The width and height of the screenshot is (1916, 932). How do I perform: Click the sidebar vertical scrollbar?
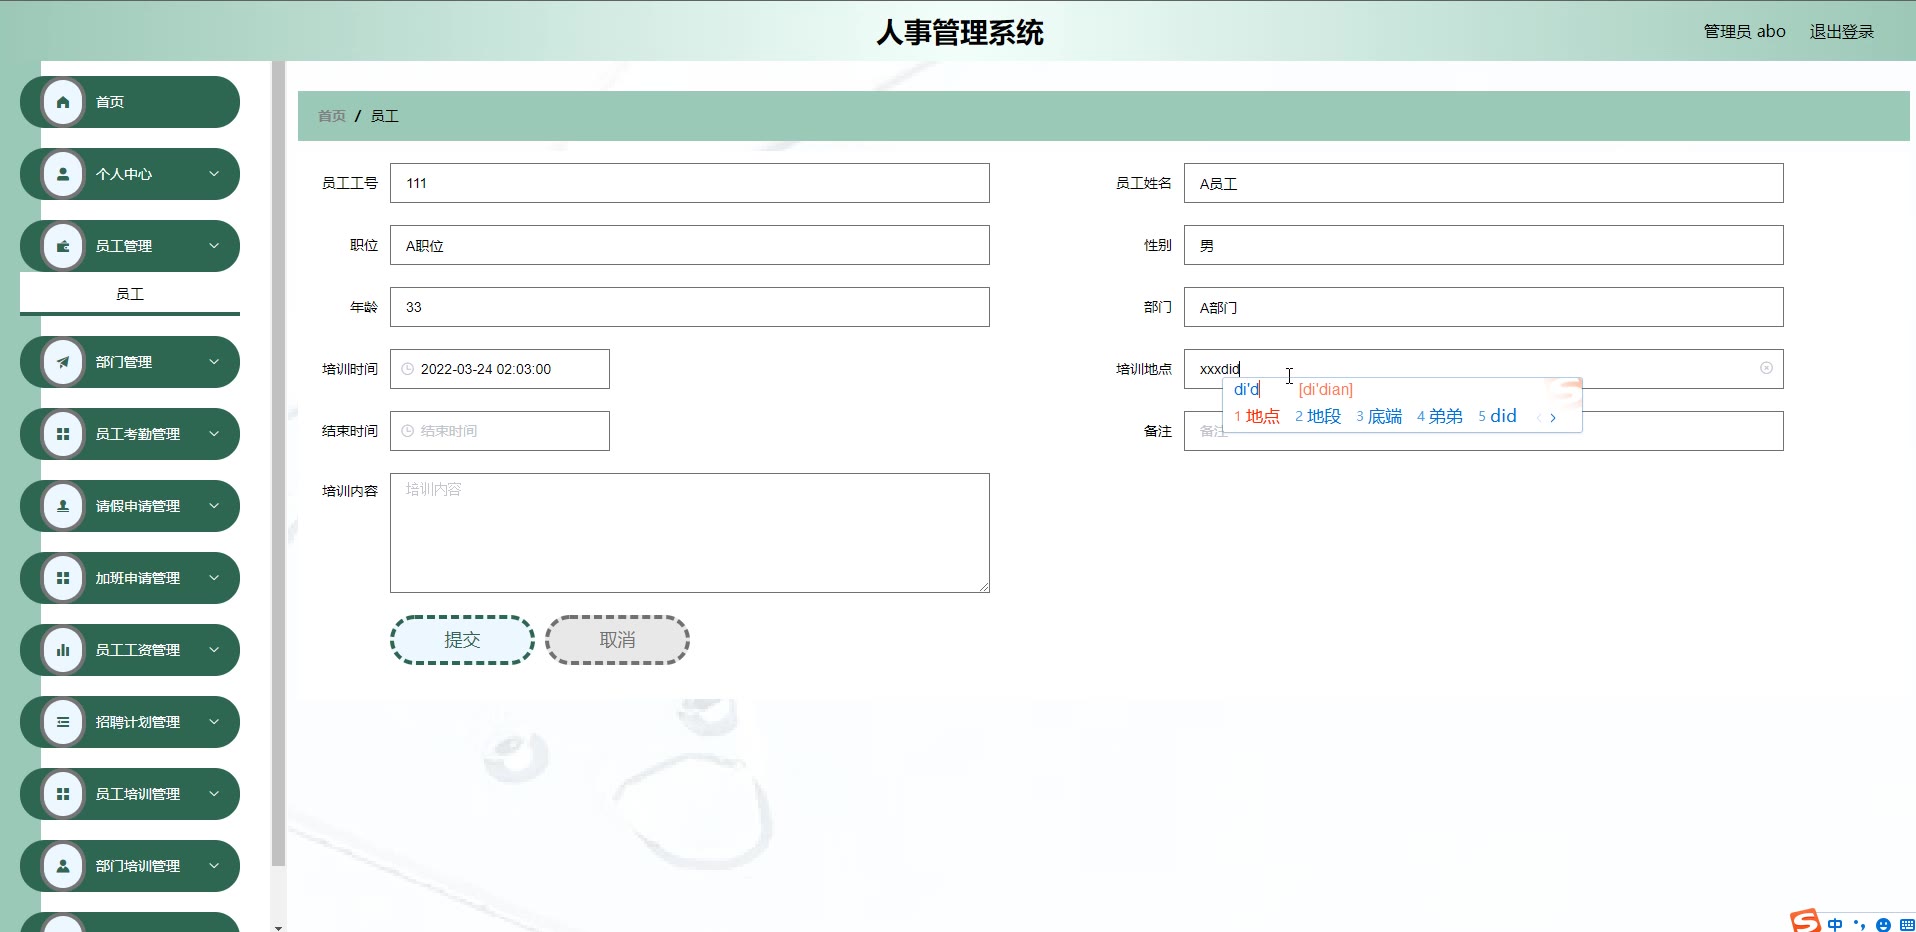click(x=278, y=463)
